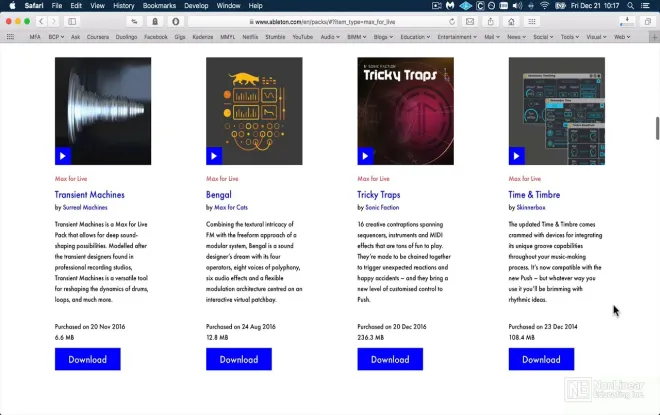
Task: Open Notification Center icon
Action: (x=645, y=5)
